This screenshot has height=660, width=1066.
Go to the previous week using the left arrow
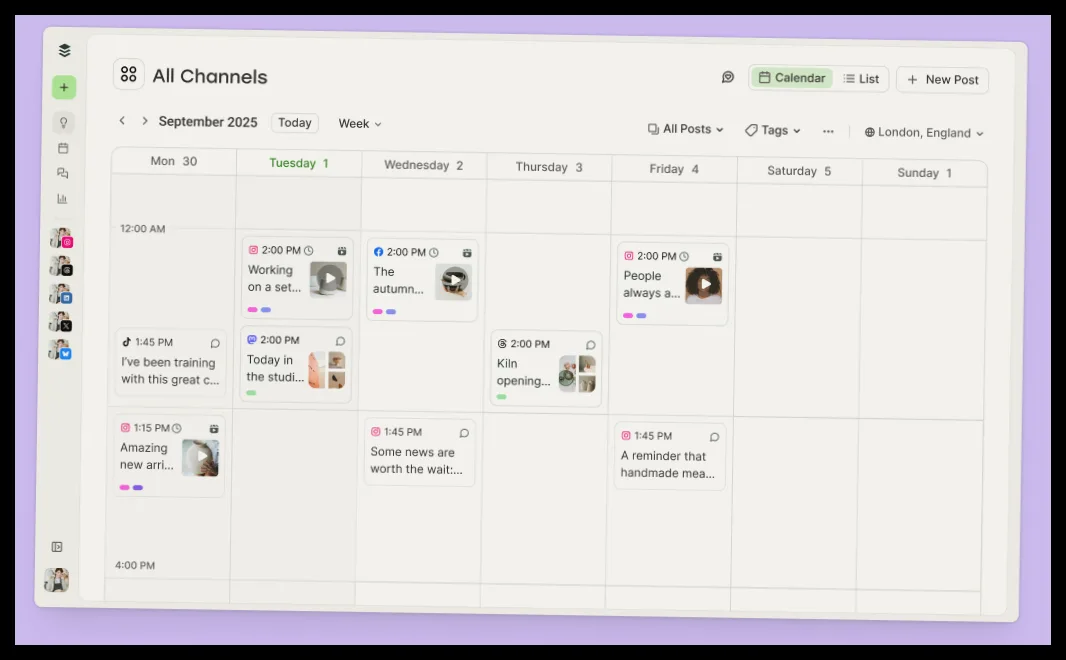coord(122,120)
